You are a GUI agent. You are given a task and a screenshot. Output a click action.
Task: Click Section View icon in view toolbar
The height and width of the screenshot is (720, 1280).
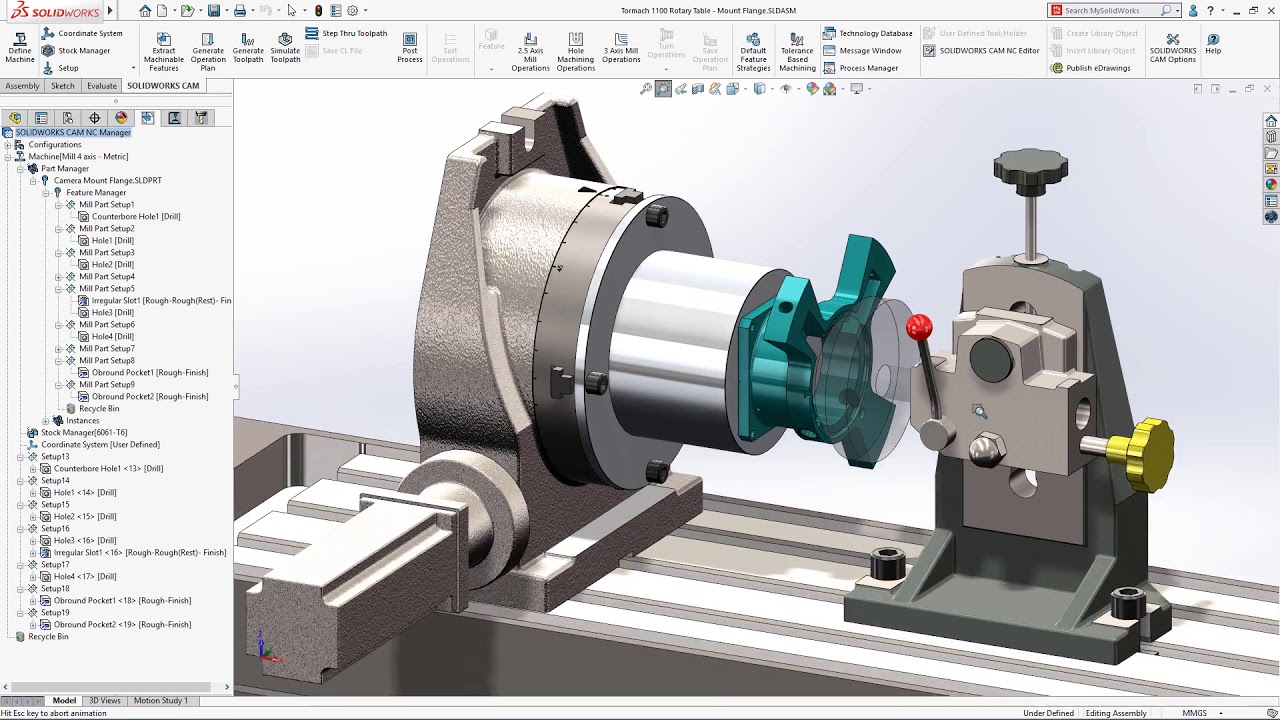click(698, 89)
